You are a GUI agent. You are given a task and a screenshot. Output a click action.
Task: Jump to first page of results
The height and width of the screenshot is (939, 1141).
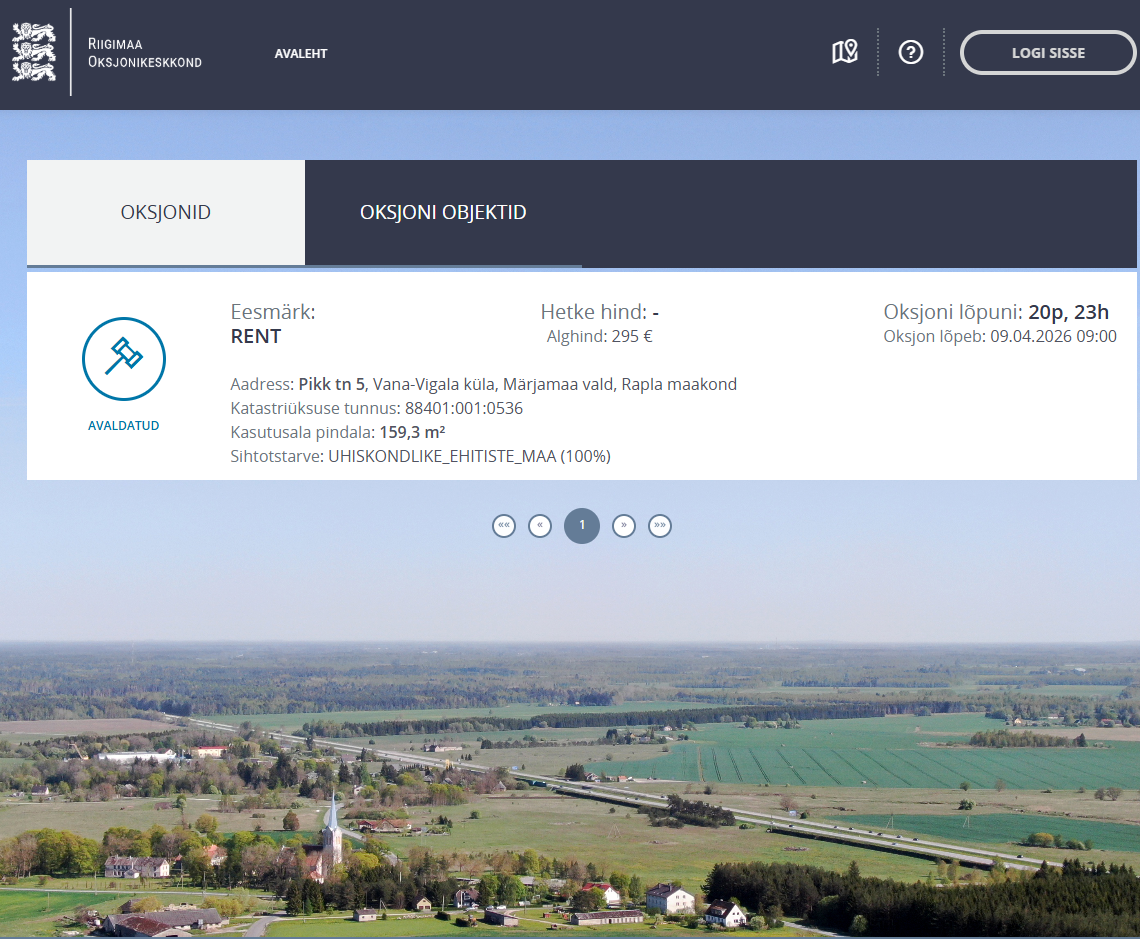coord(504,526)
